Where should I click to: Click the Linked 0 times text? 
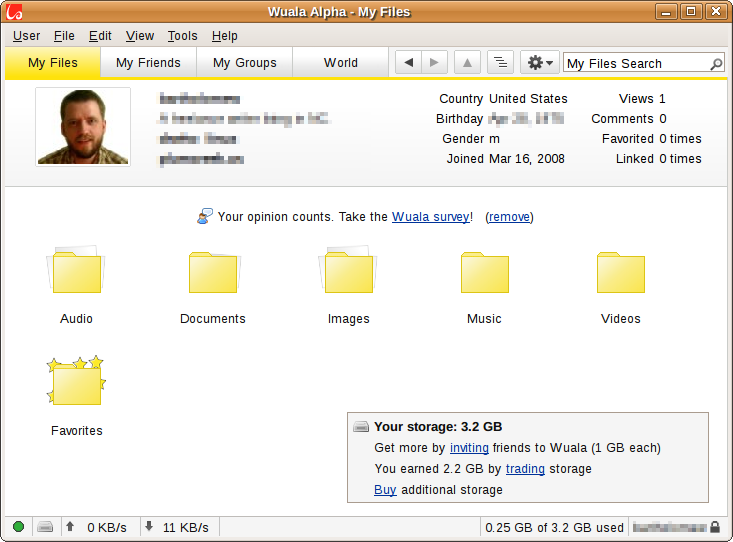(x=658, y=159)
